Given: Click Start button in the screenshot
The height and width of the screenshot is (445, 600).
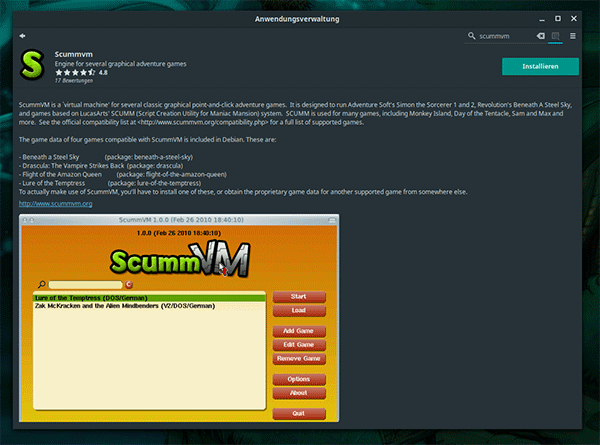Looking at the screenshot, I should point(298,297).
